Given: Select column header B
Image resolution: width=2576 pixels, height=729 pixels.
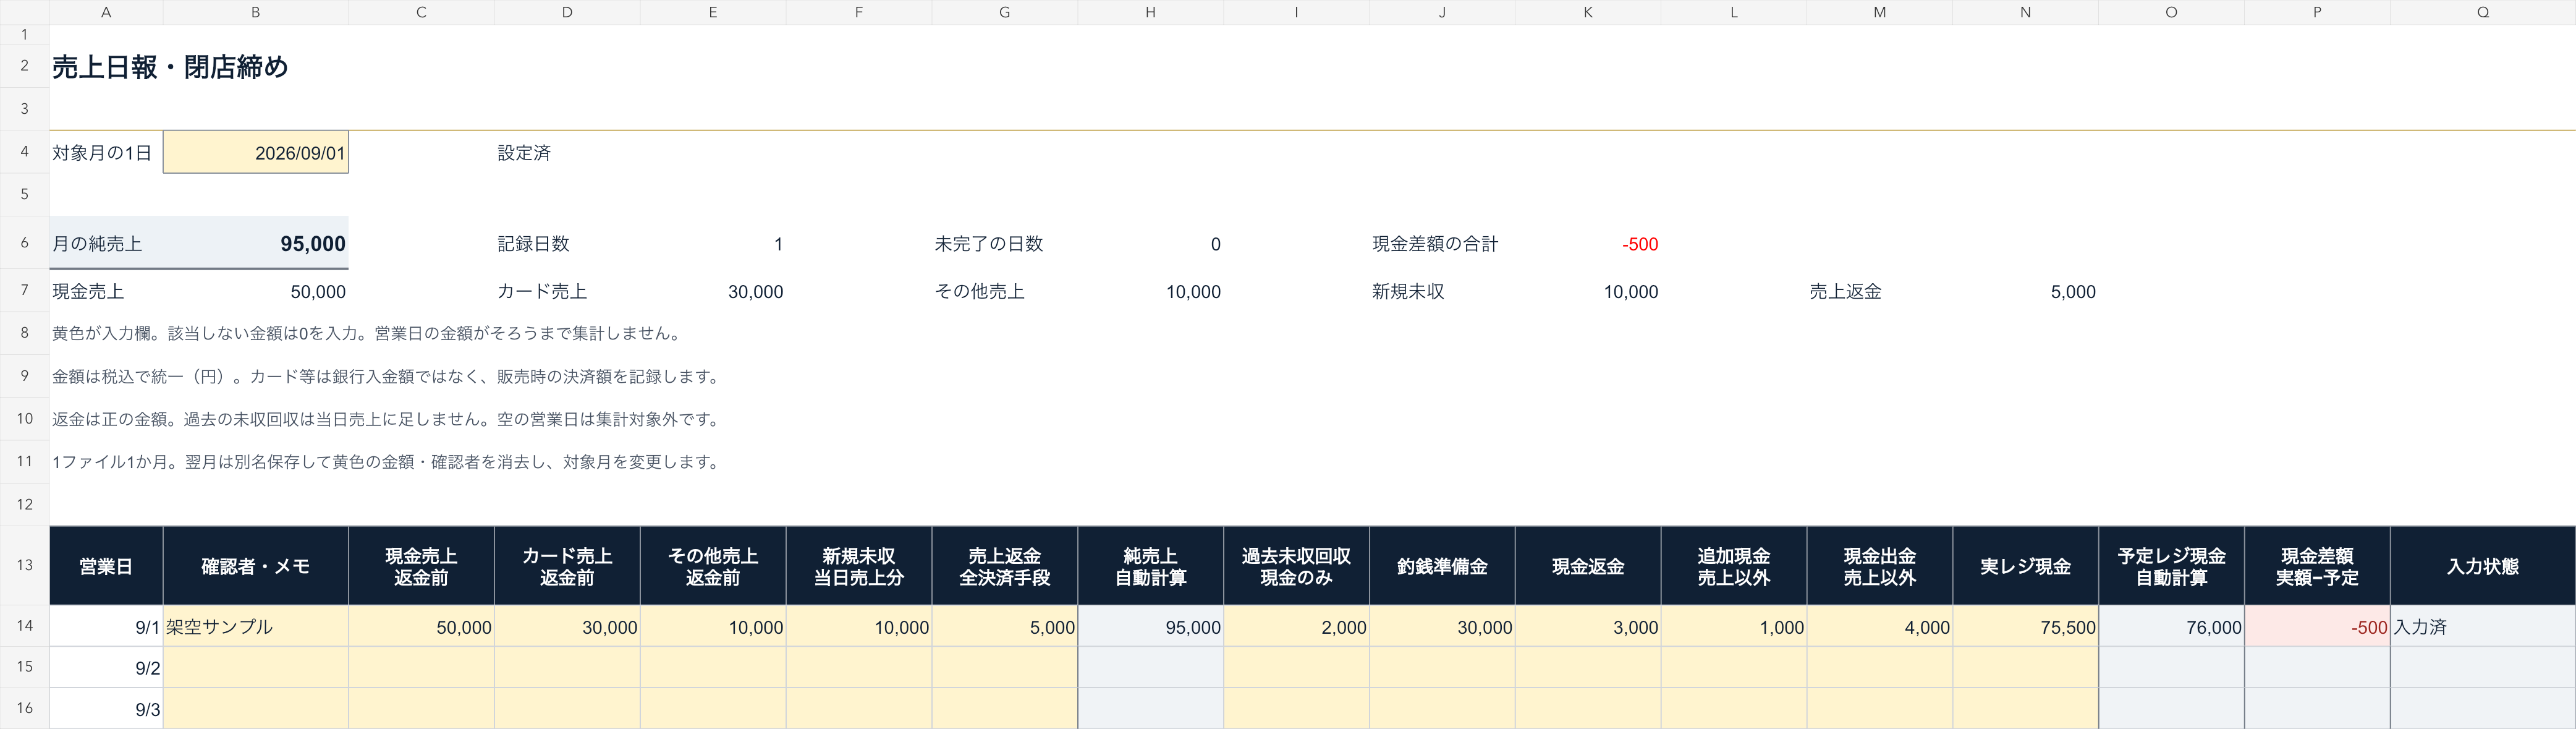Looking at the screenshot, I should point(256,12).
